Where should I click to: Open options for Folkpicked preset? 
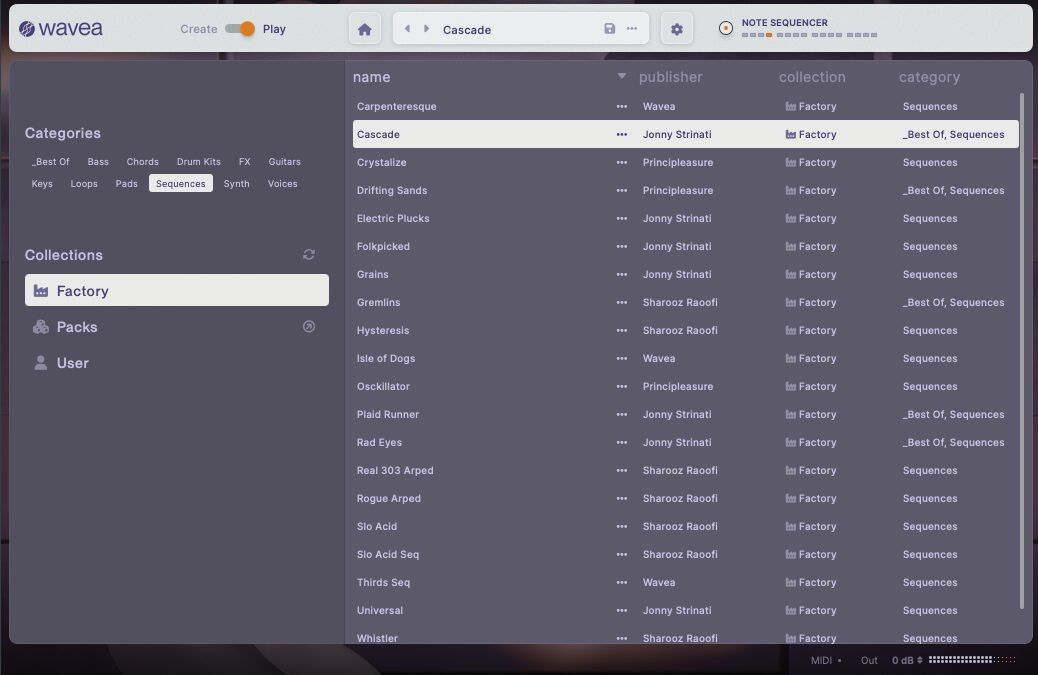pos(622,246)
